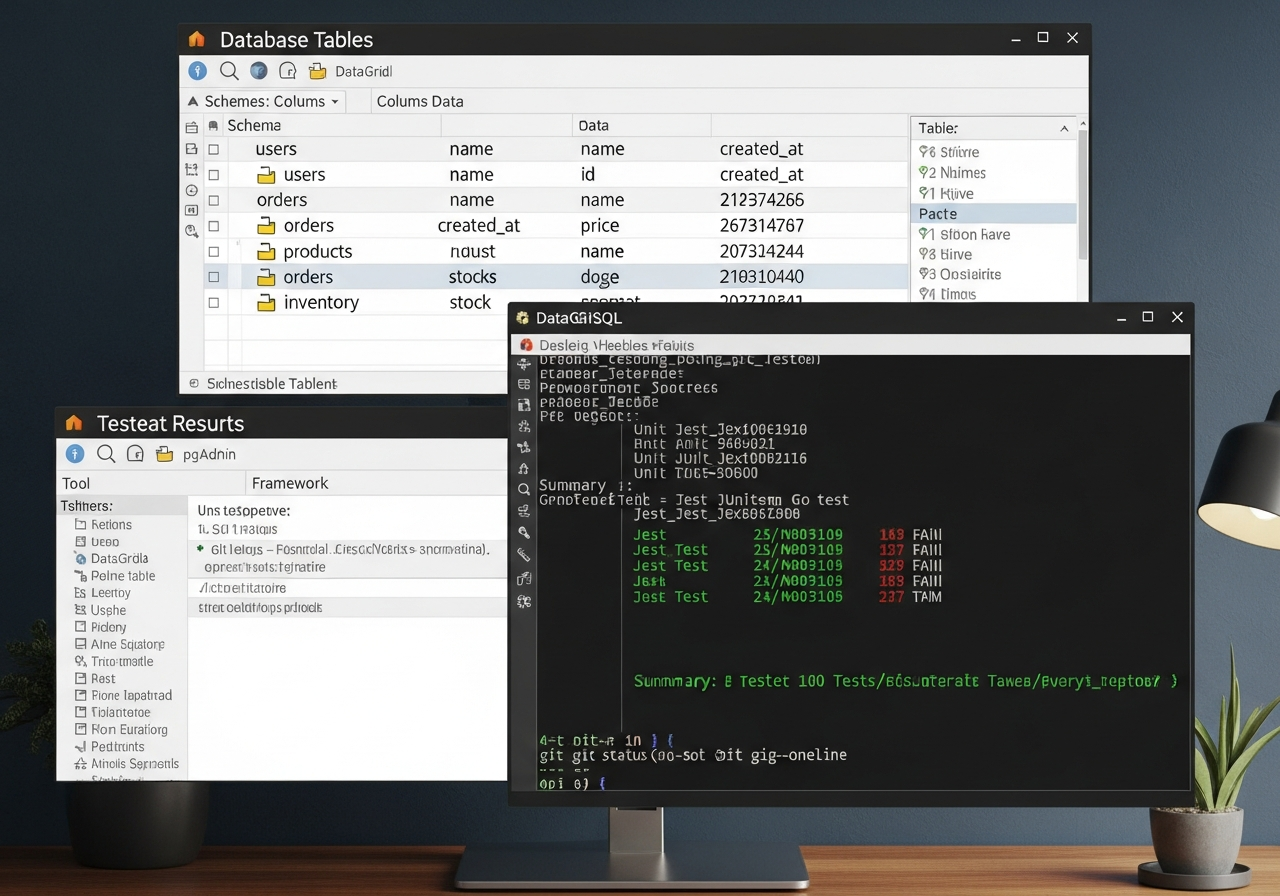Click the ndust cell in products row

(x=473, y=251)
